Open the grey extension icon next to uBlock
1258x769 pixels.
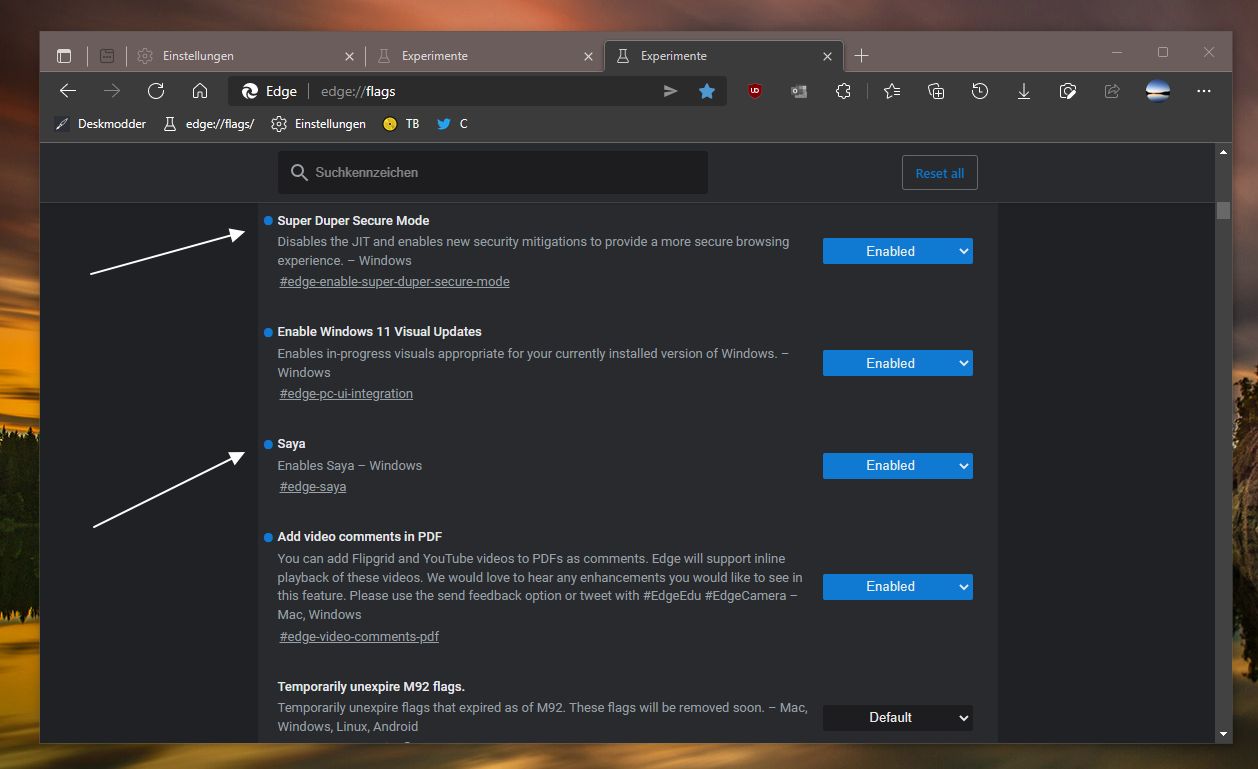click(x=798, y=91)
